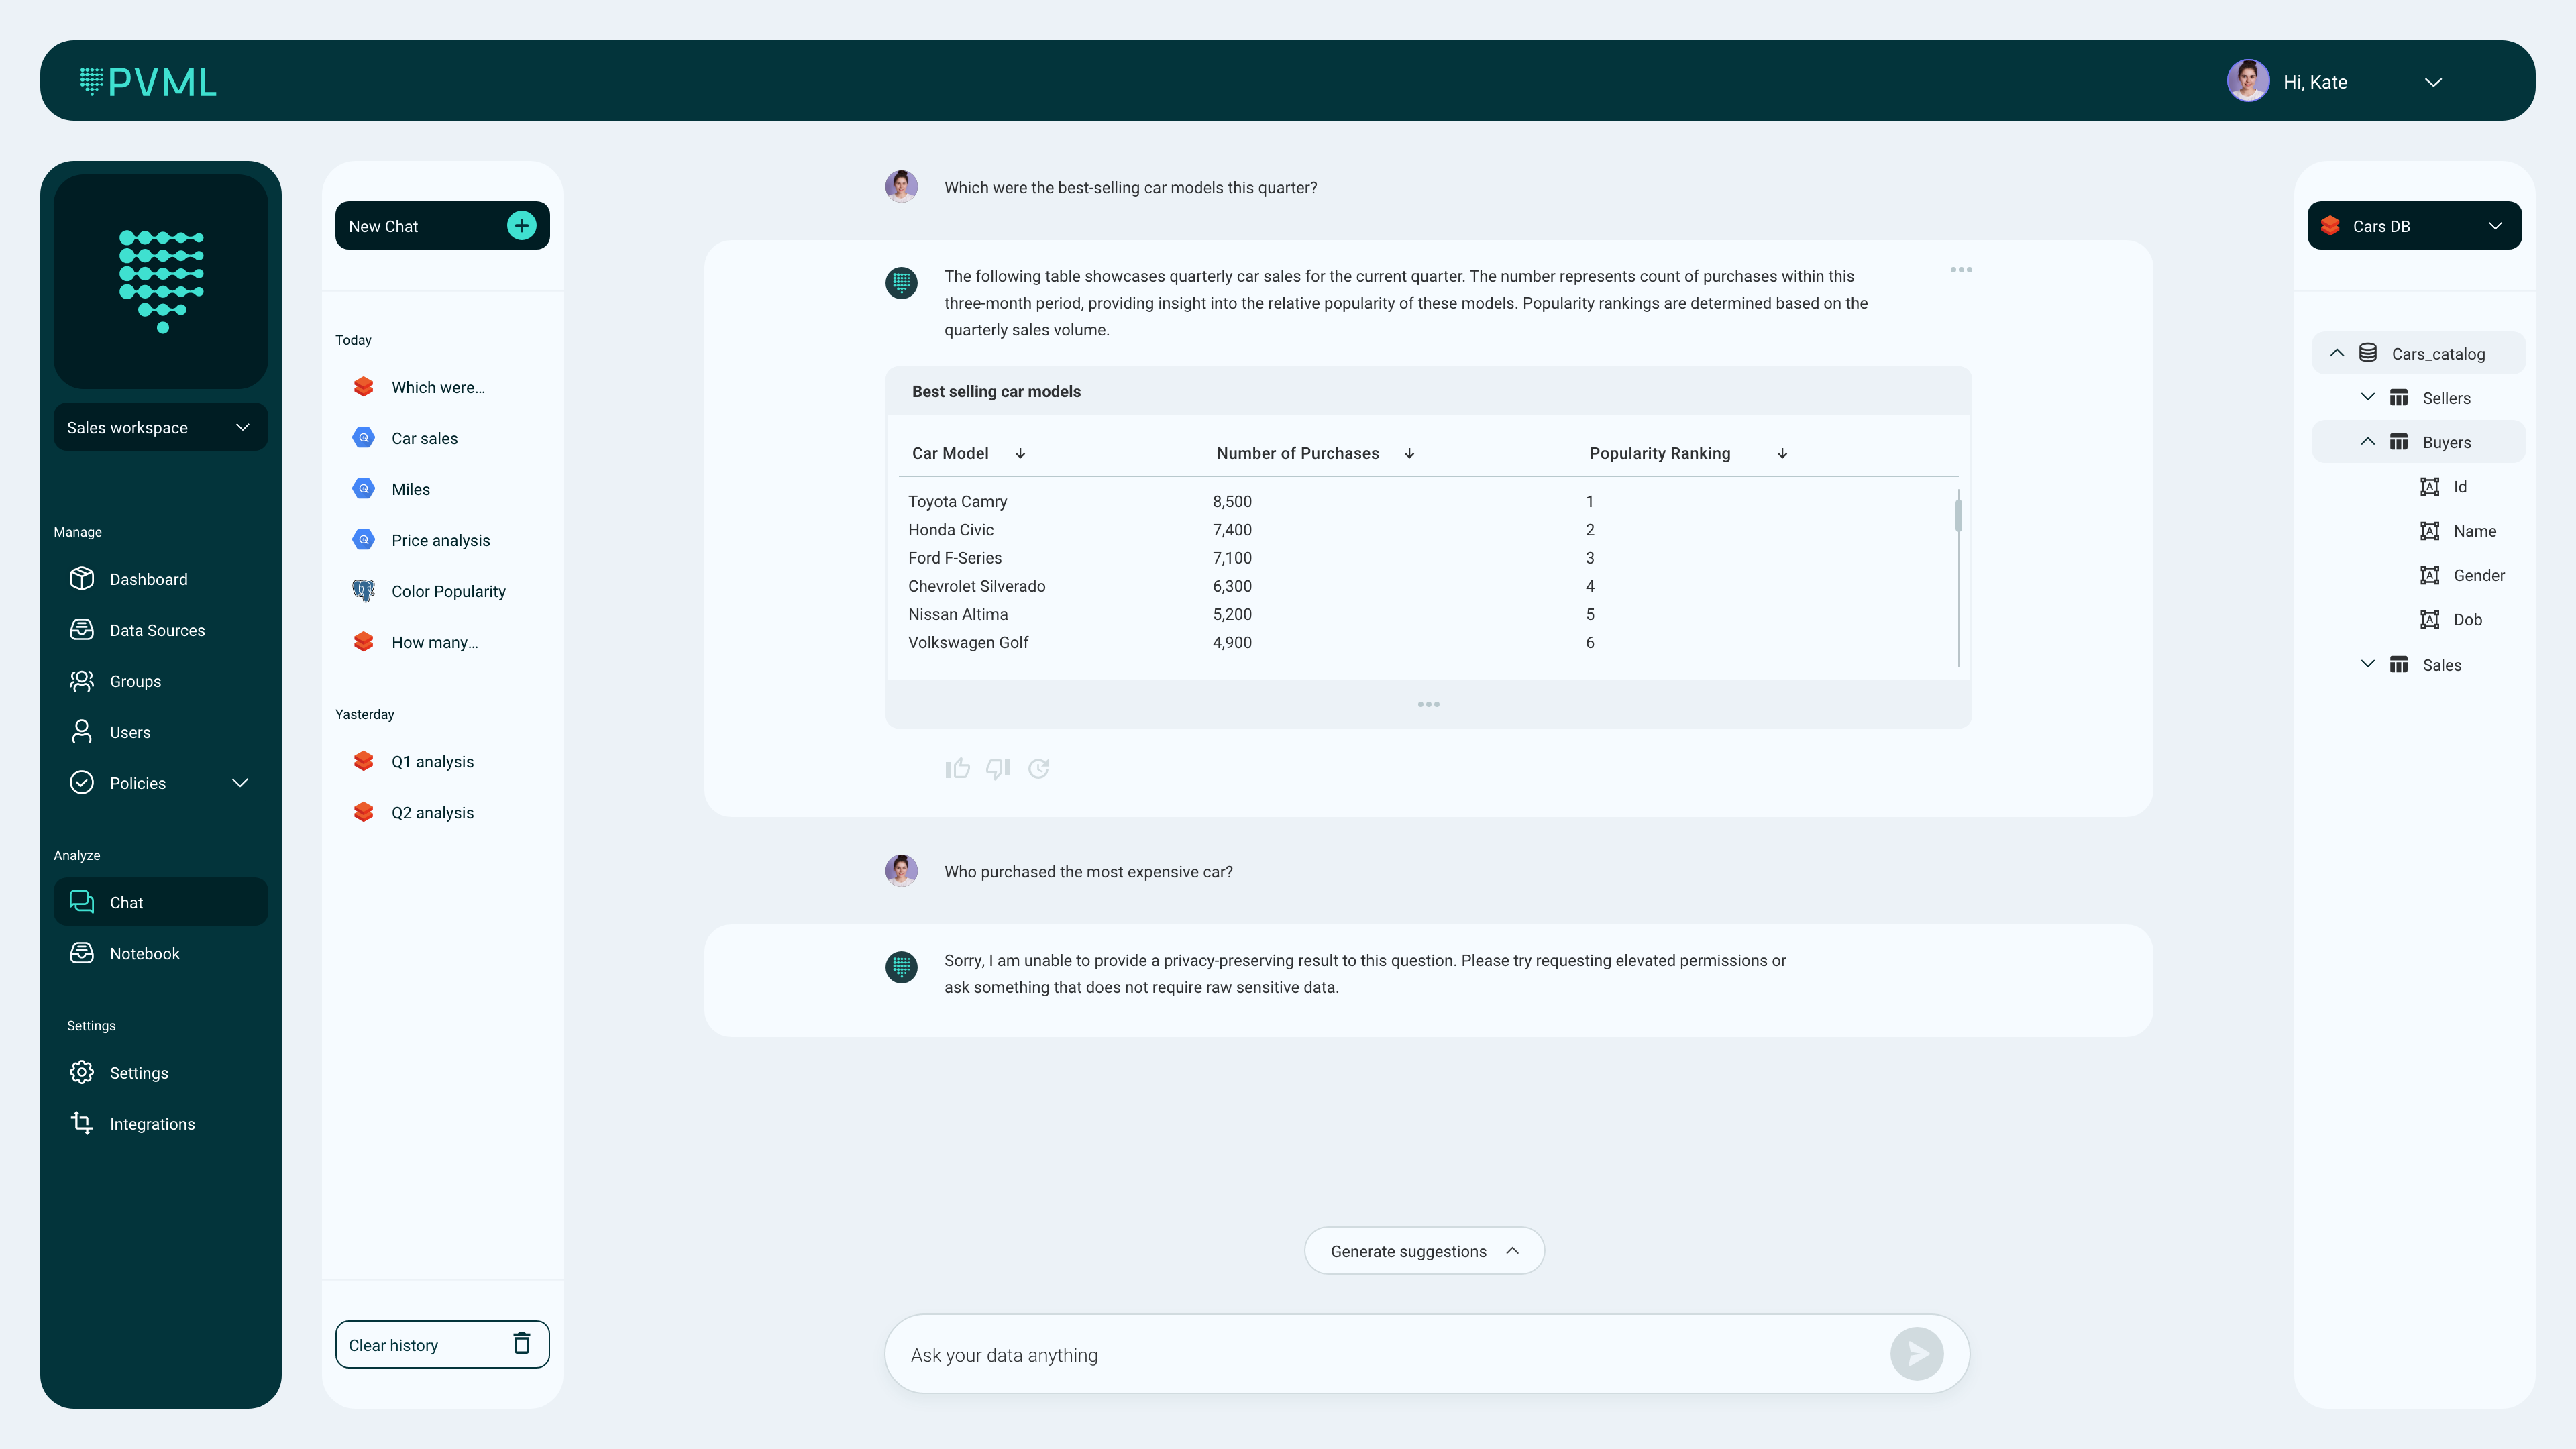Sort by the Car Model column arrow

point(1020,453)
